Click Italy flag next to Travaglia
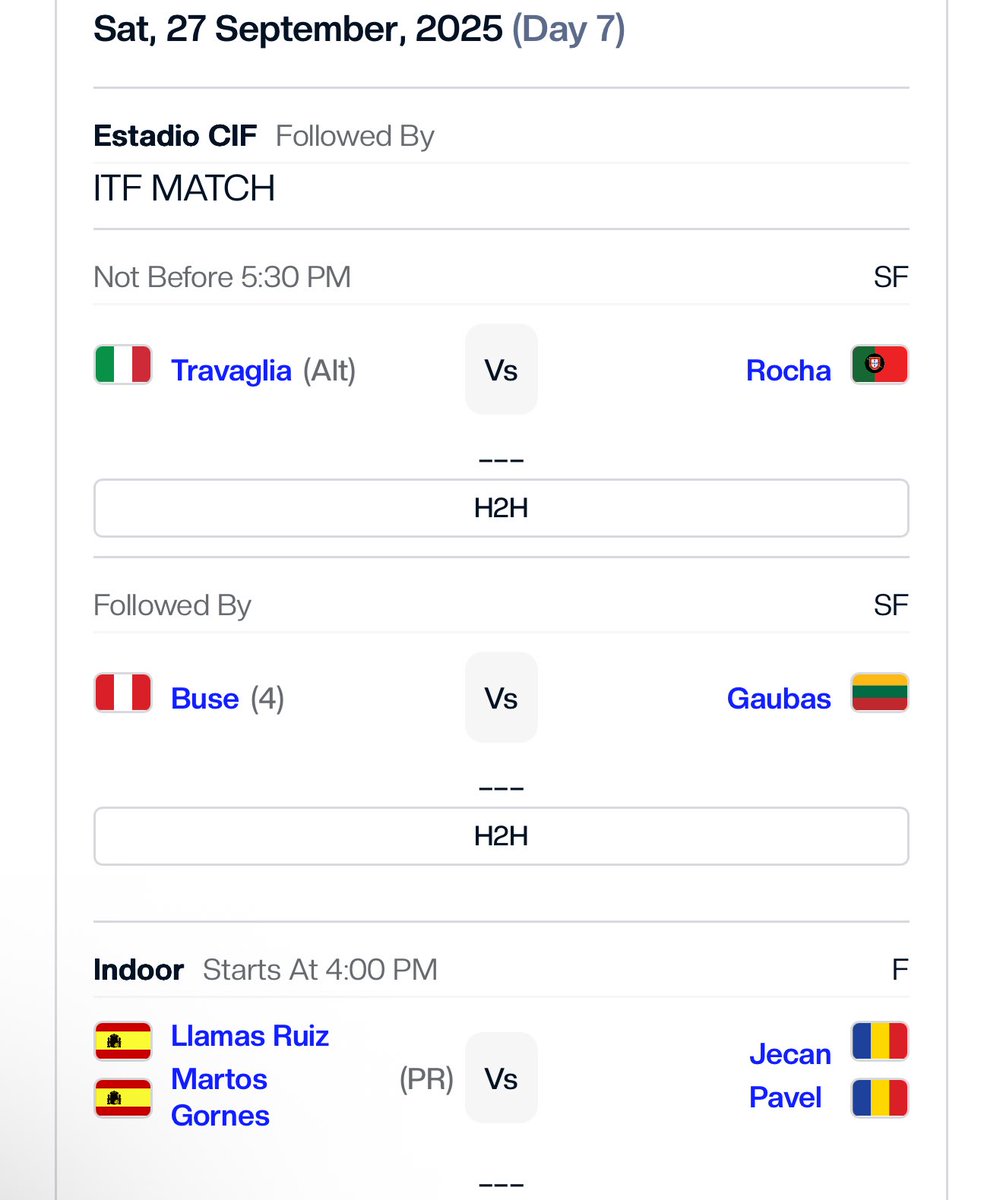The image size is (1003, 1200). (x=123, y=365)
